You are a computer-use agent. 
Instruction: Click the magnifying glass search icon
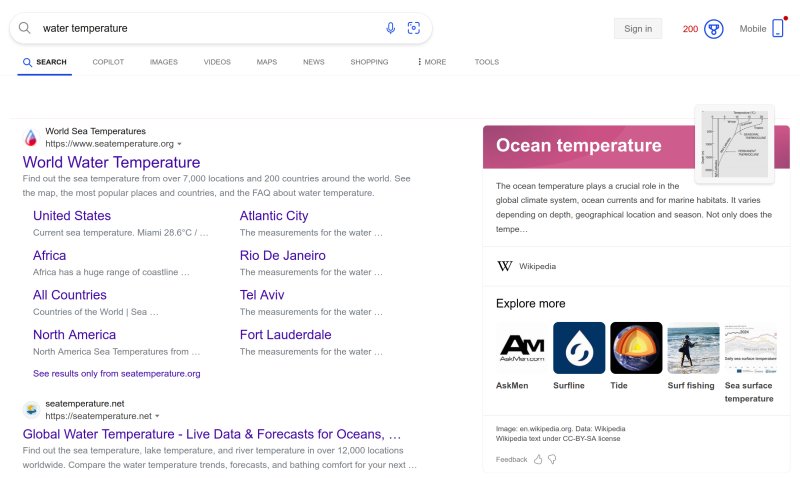(25, 28)
